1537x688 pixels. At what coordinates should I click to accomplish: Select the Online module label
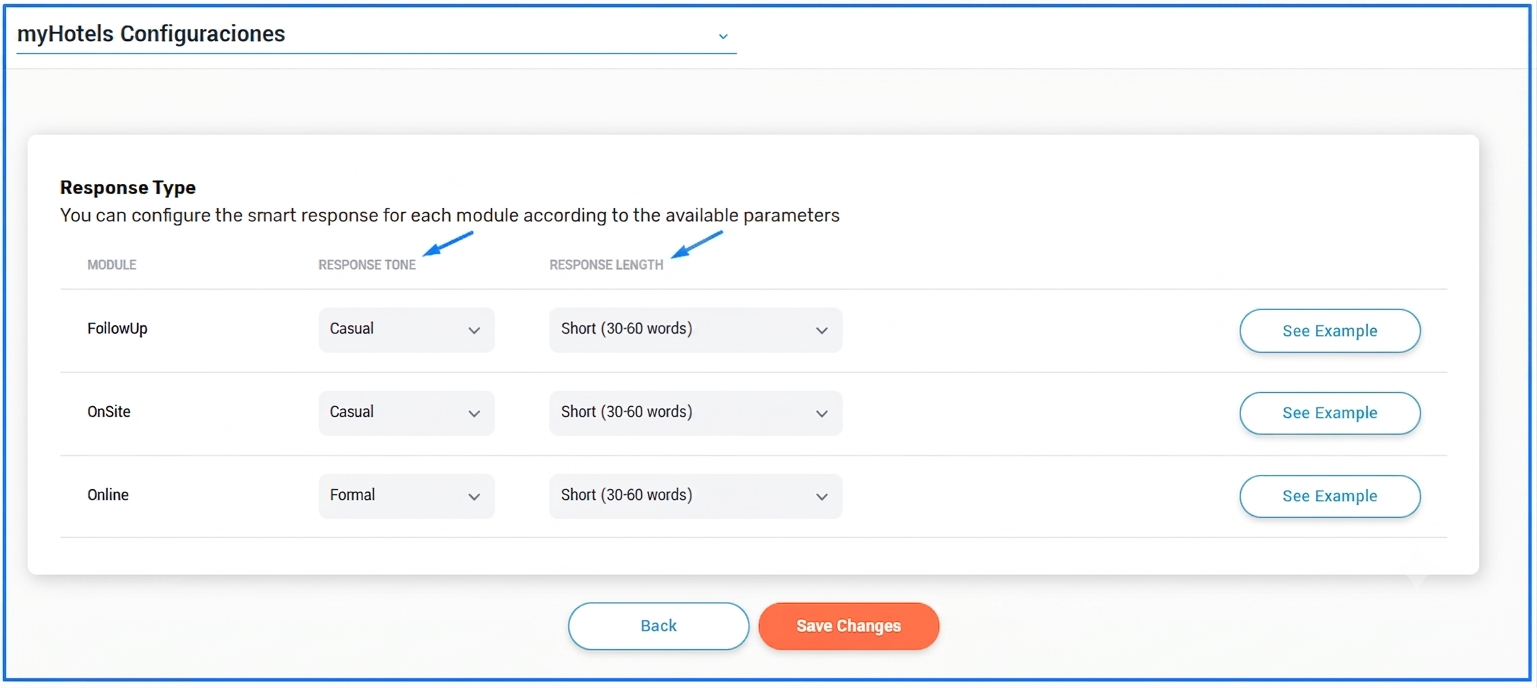point(108,495)
